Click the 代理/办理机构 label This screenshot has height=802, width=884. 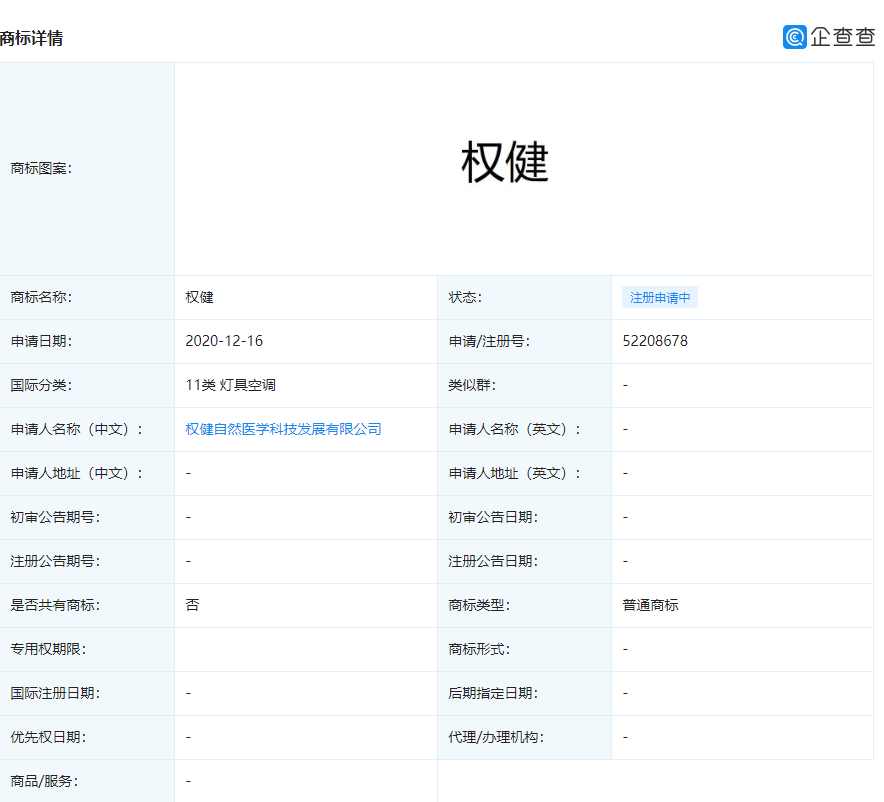coord(496,737)
